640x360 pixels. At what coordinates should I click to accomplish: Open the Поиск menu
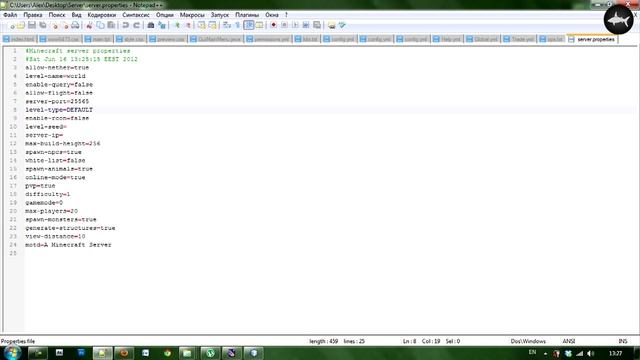pyautogui.click(x=57, y=15)
